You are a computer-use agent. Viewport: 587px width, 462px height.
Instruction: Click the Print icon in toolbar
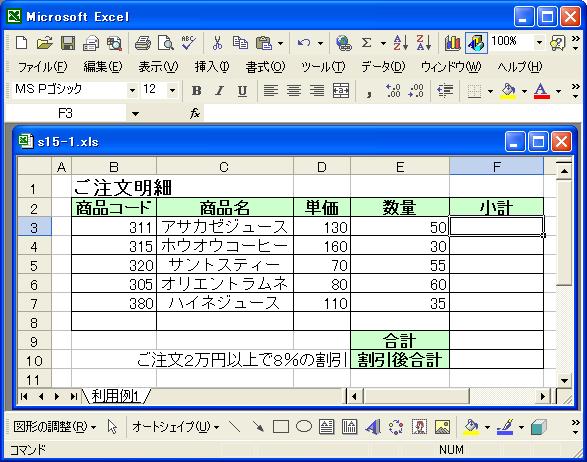click(x=143, y=43)
